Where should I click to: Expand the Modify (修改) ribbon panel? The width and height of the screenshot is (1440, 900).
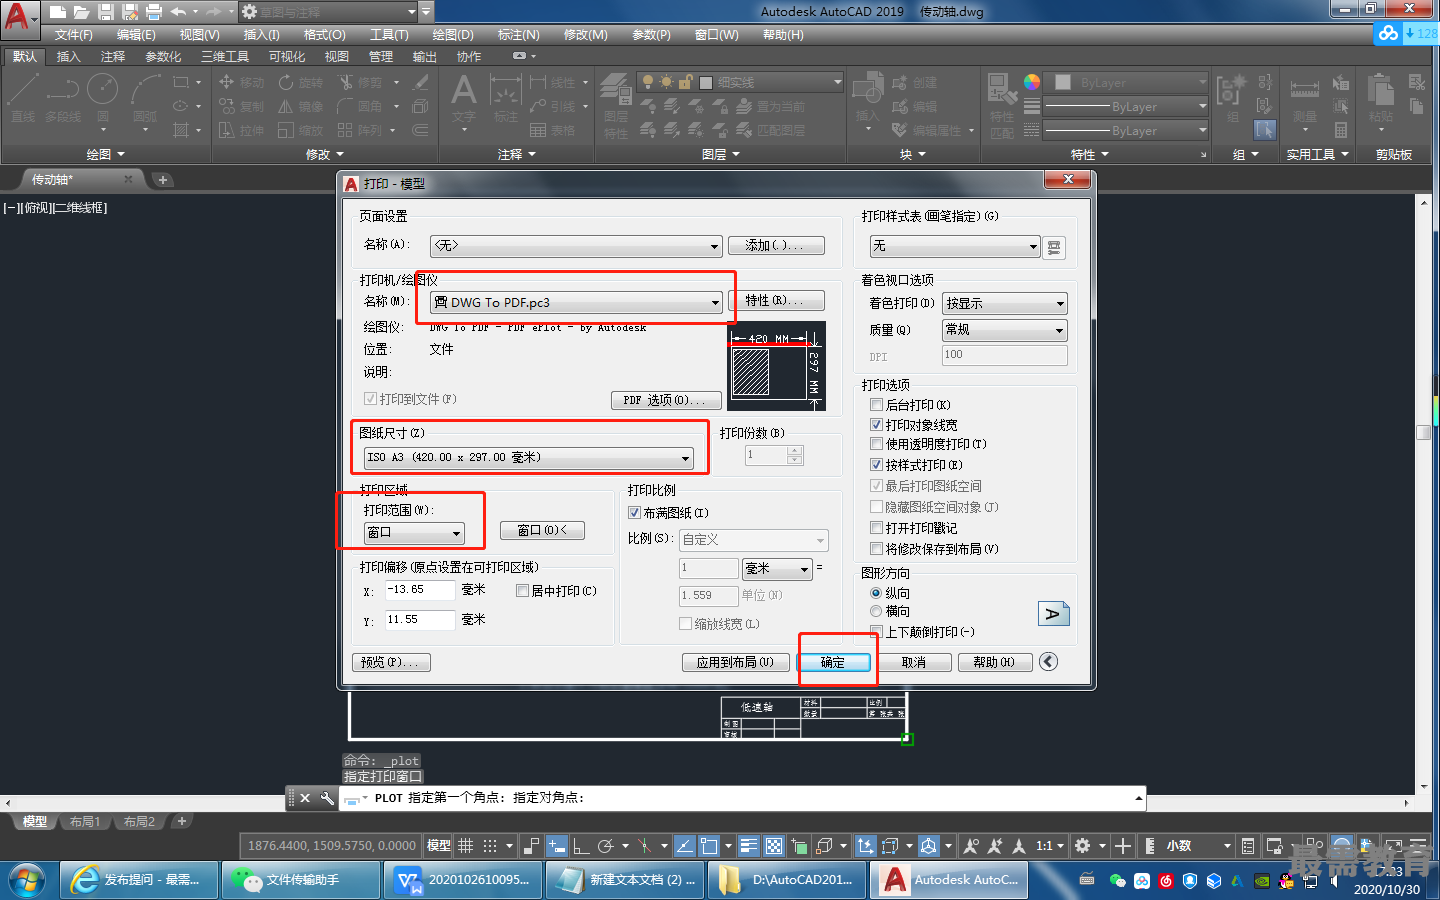point(324,154)
